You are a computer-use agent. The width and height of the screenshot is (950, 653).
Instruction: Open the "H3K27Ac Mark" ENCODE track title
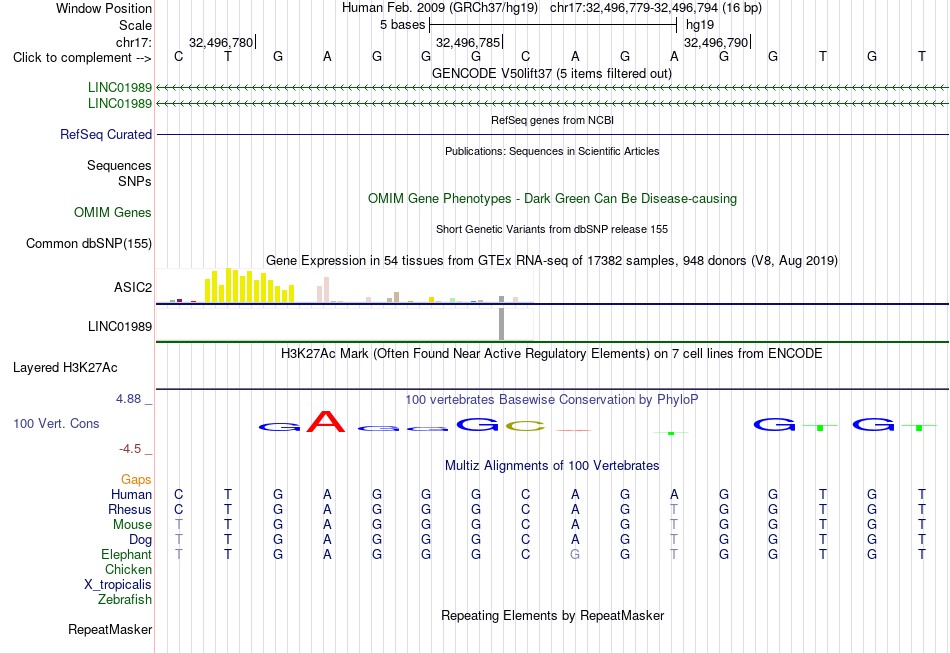tap(551, 354)
